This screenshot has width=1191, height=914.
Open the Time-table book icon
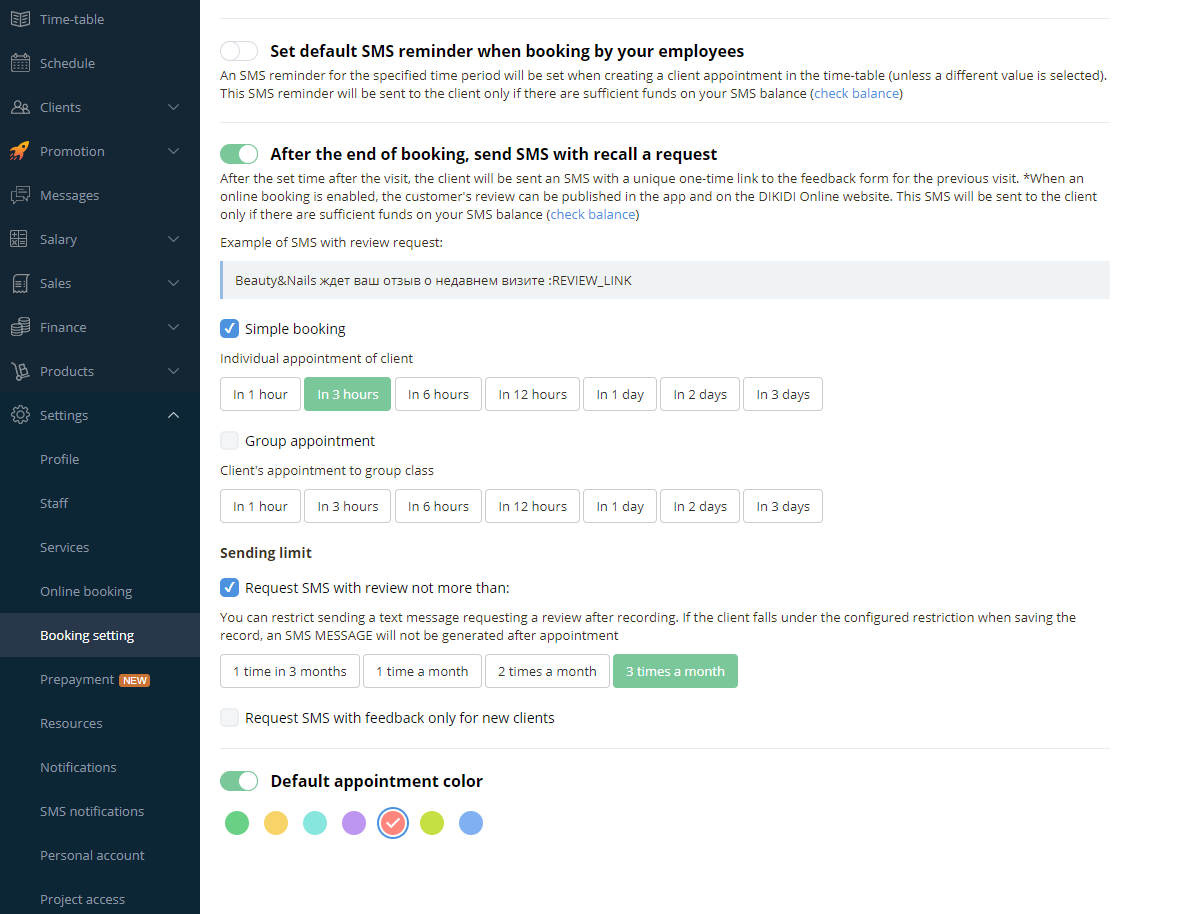coord(21,19)
